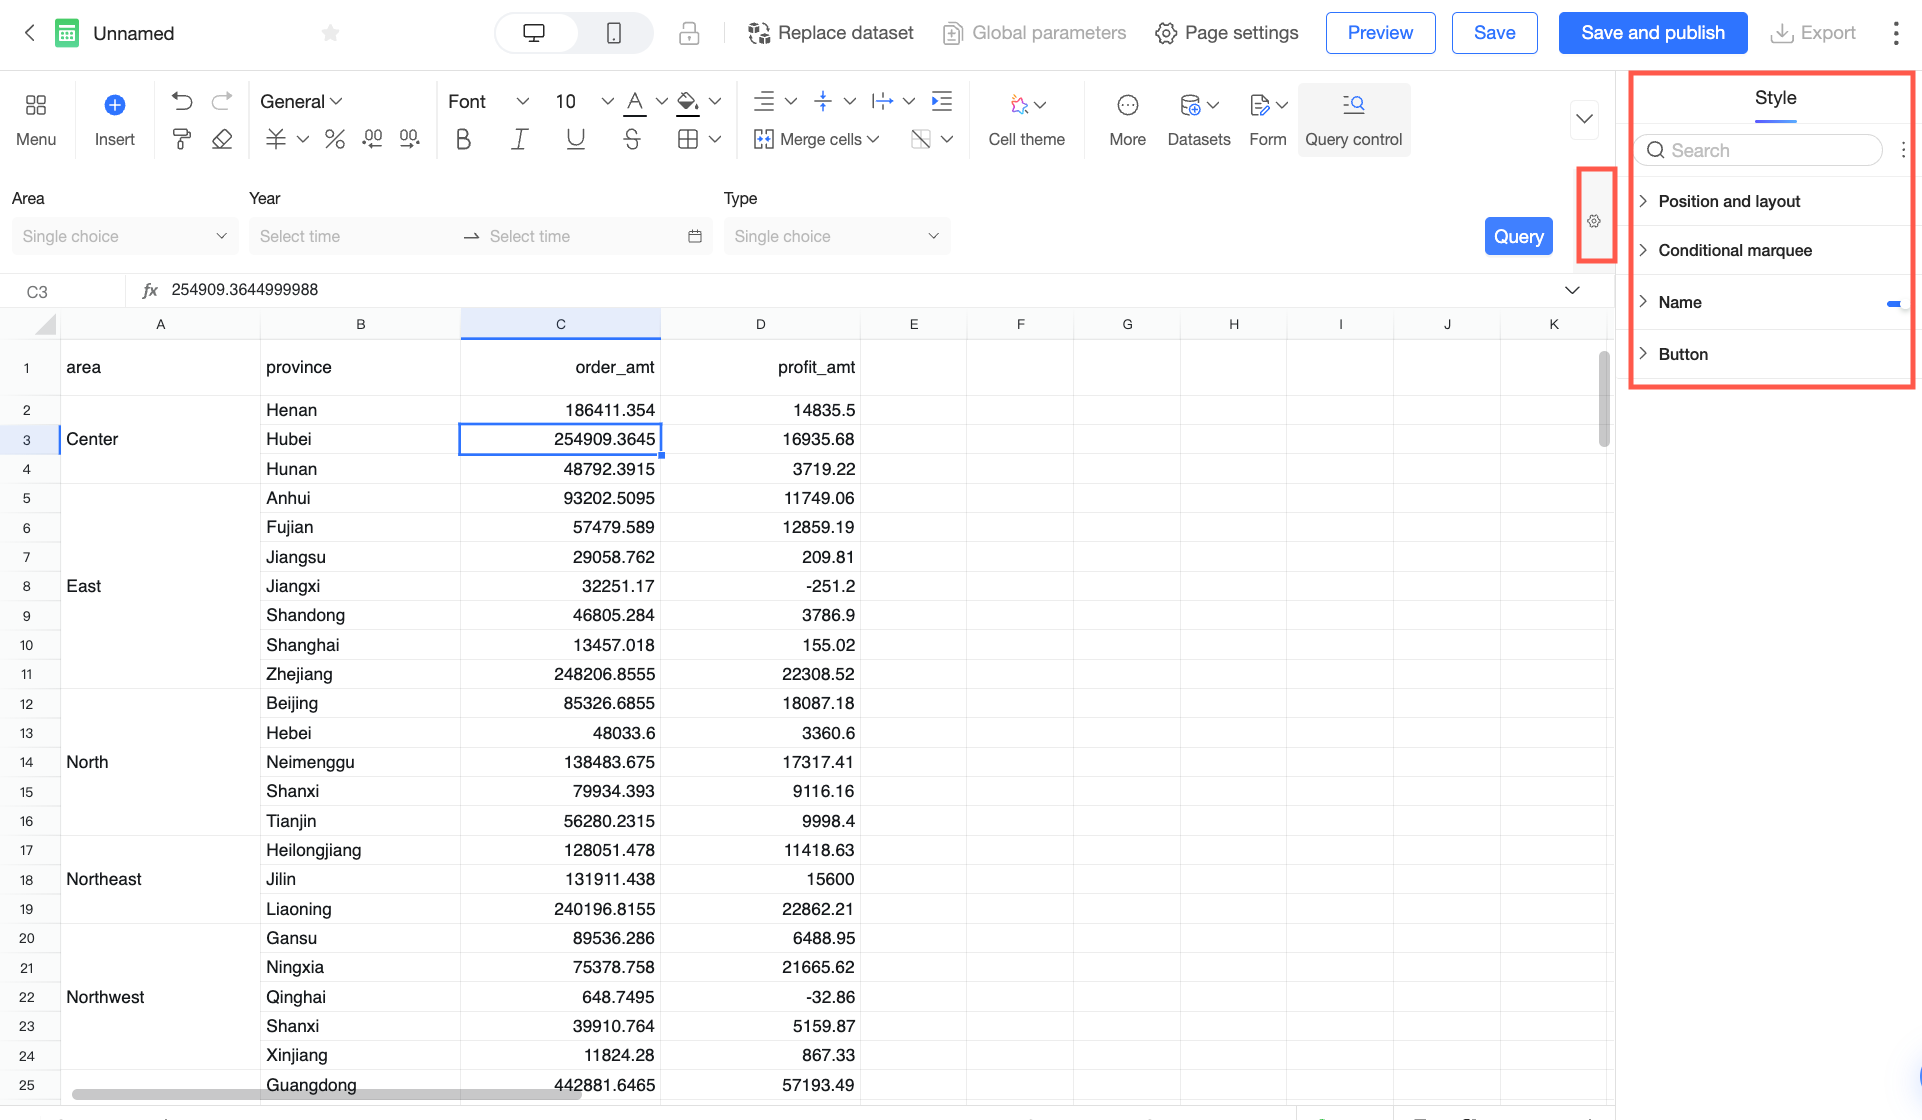Open the Page settings menu
Image resolution: width=1922 pixels, height=1120 pixels.
pos(1226,33)
